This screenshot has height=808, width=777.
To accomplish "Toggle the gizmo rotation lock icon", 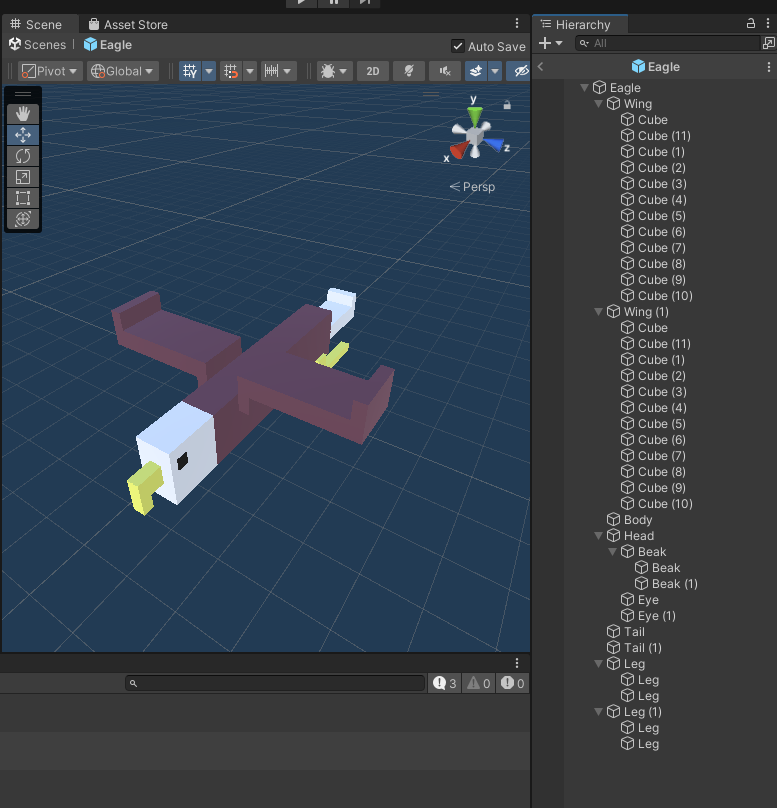I will coord(507,105).
